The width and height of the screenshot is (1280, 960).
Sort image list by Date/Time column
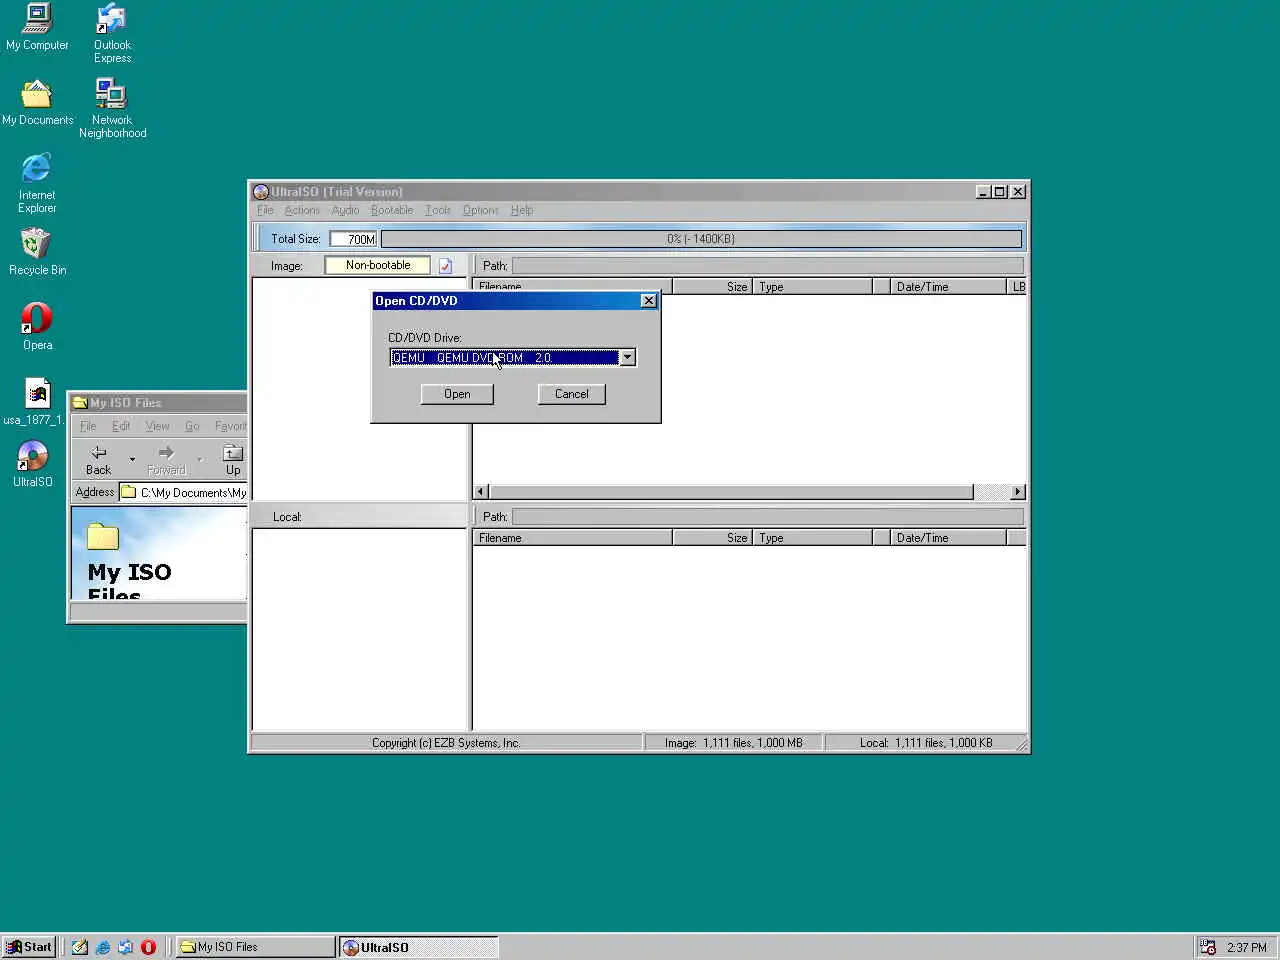947,288
